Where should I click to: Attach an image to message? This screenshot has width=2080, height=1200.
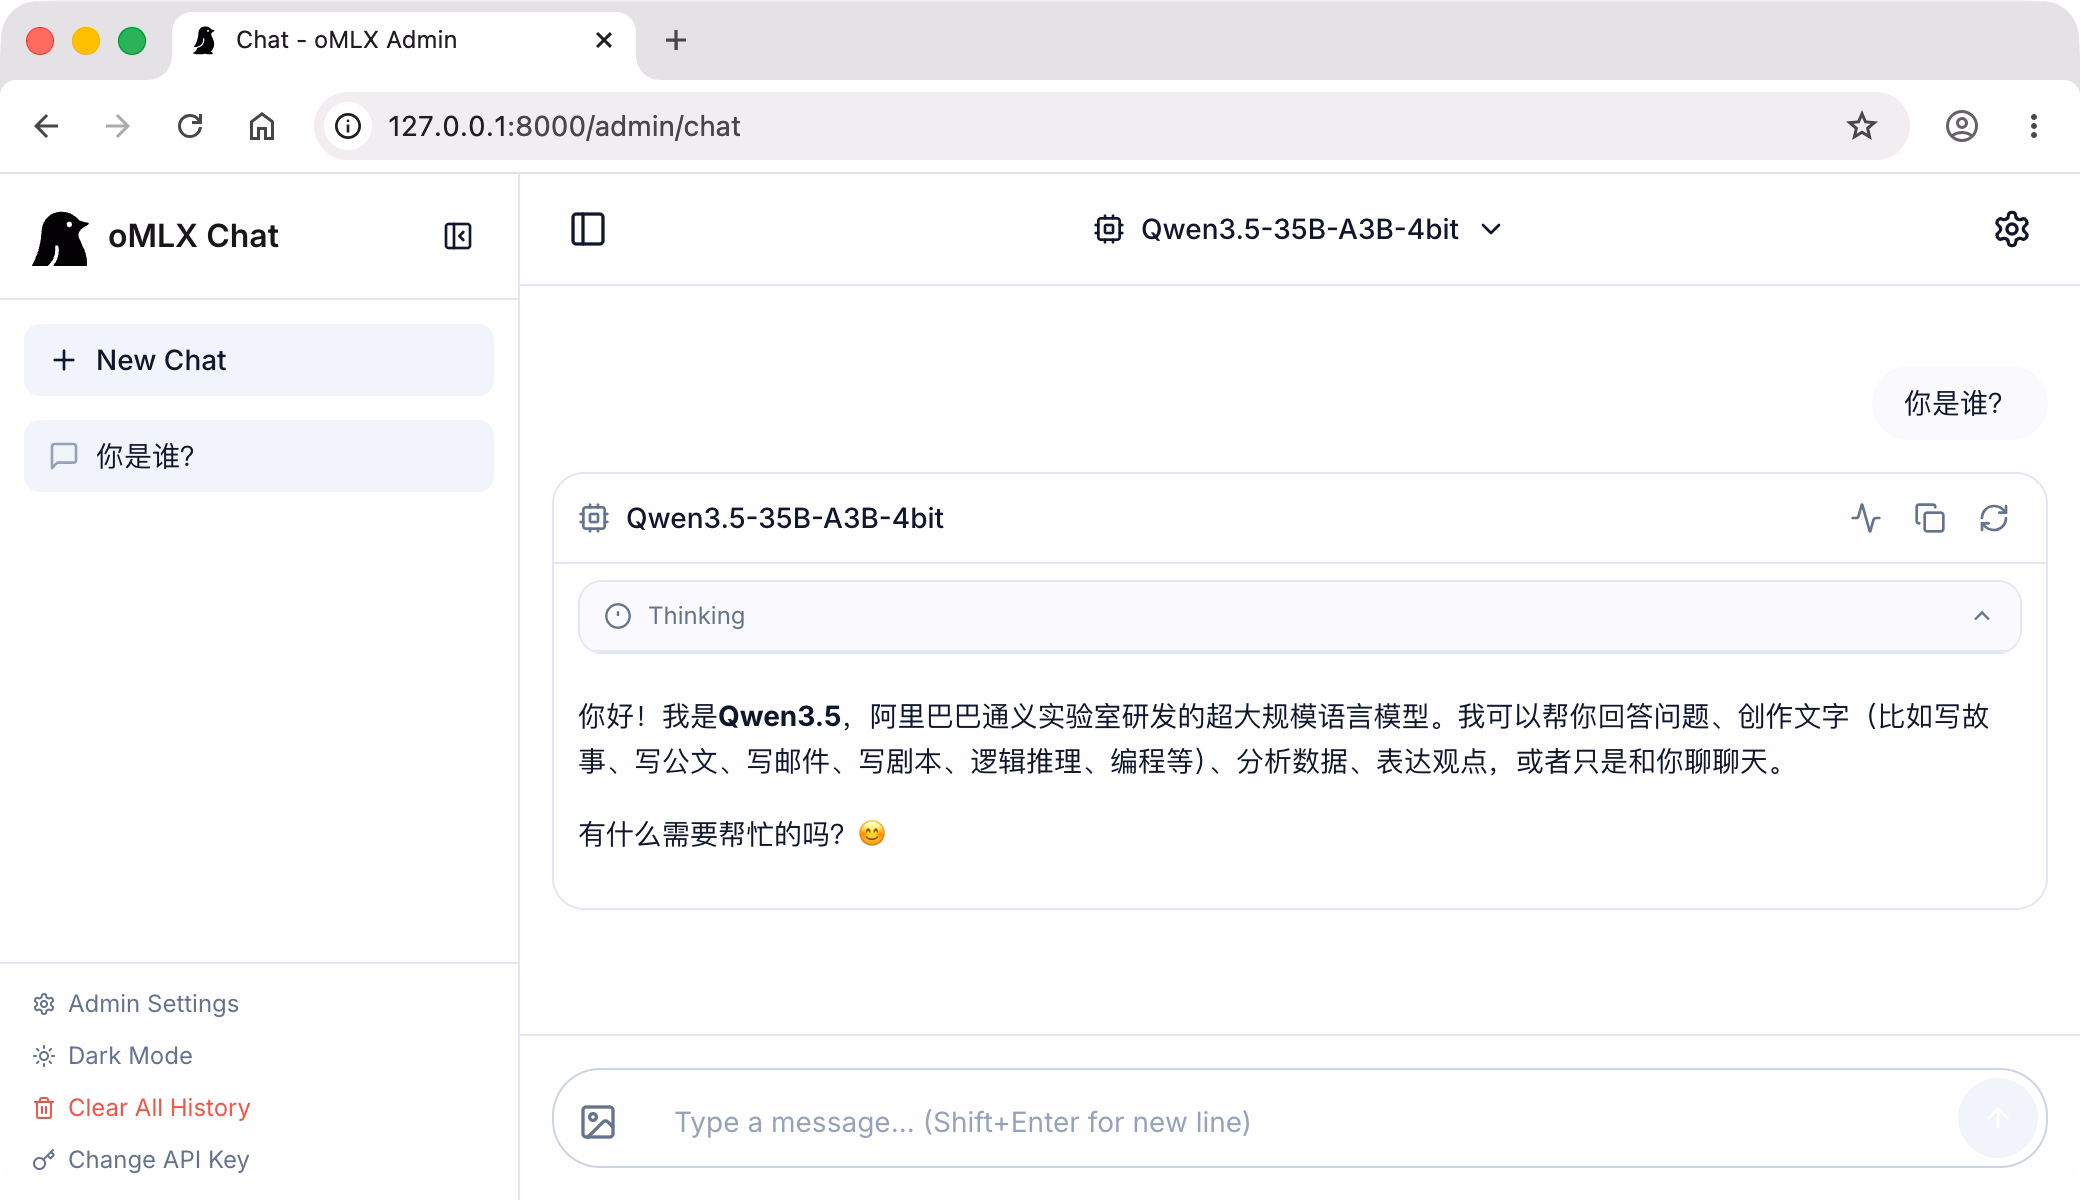[598, 1122]
